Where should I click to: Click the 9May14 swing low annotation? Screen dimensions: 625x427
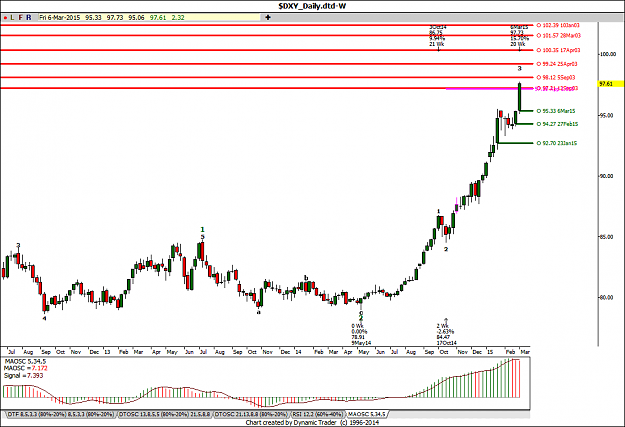pos(361,334)
